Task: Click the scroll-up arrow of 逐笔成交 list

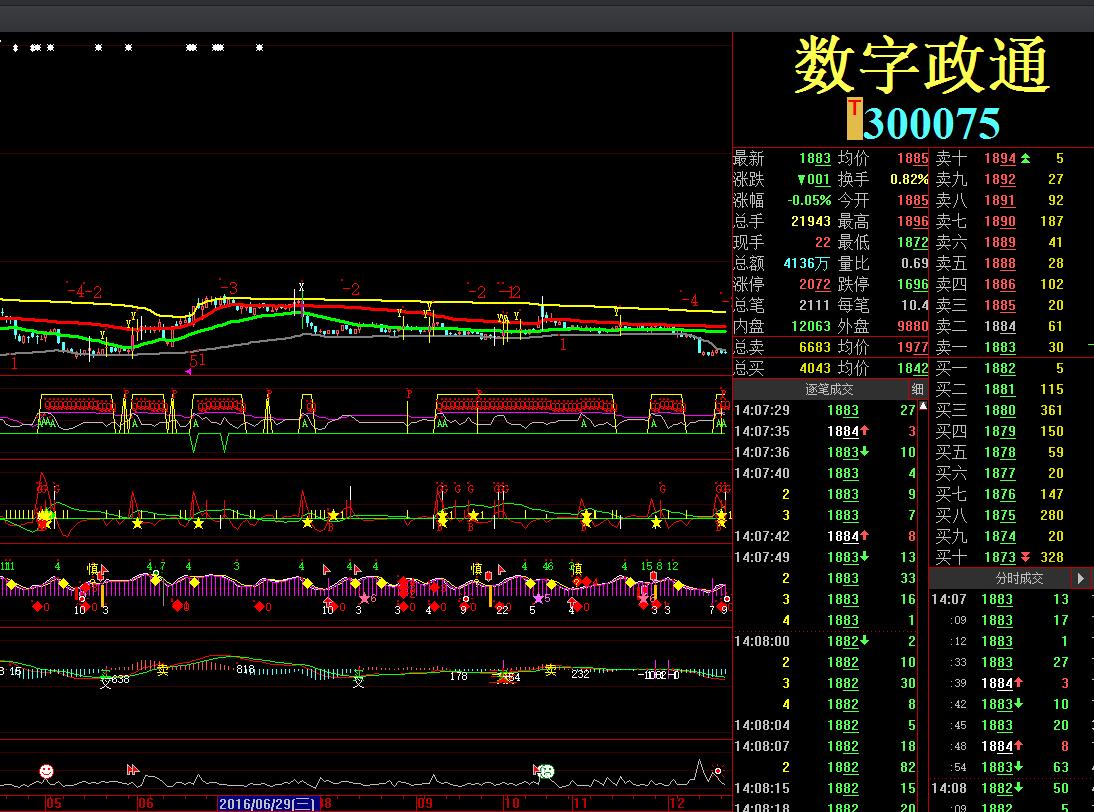Action: point(923,405)
